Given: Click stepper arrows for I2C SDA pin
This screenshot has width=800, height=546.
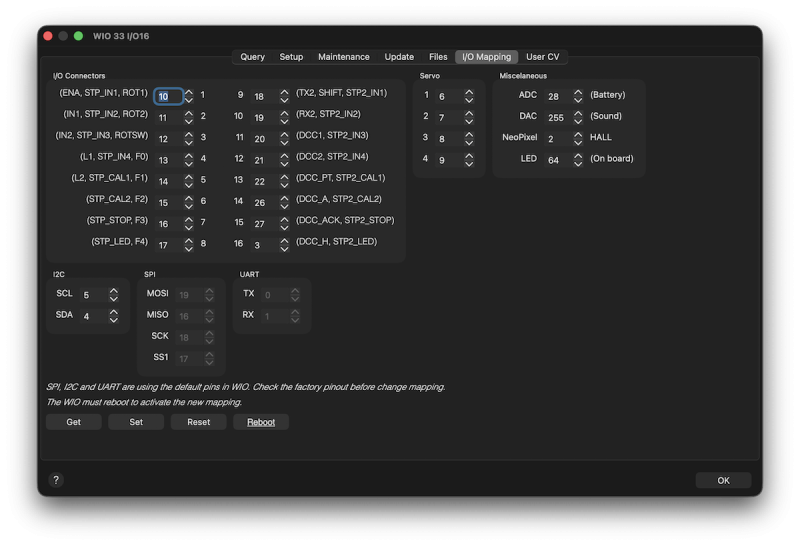Looking at the screenshot, I should (x=114, y=316).
